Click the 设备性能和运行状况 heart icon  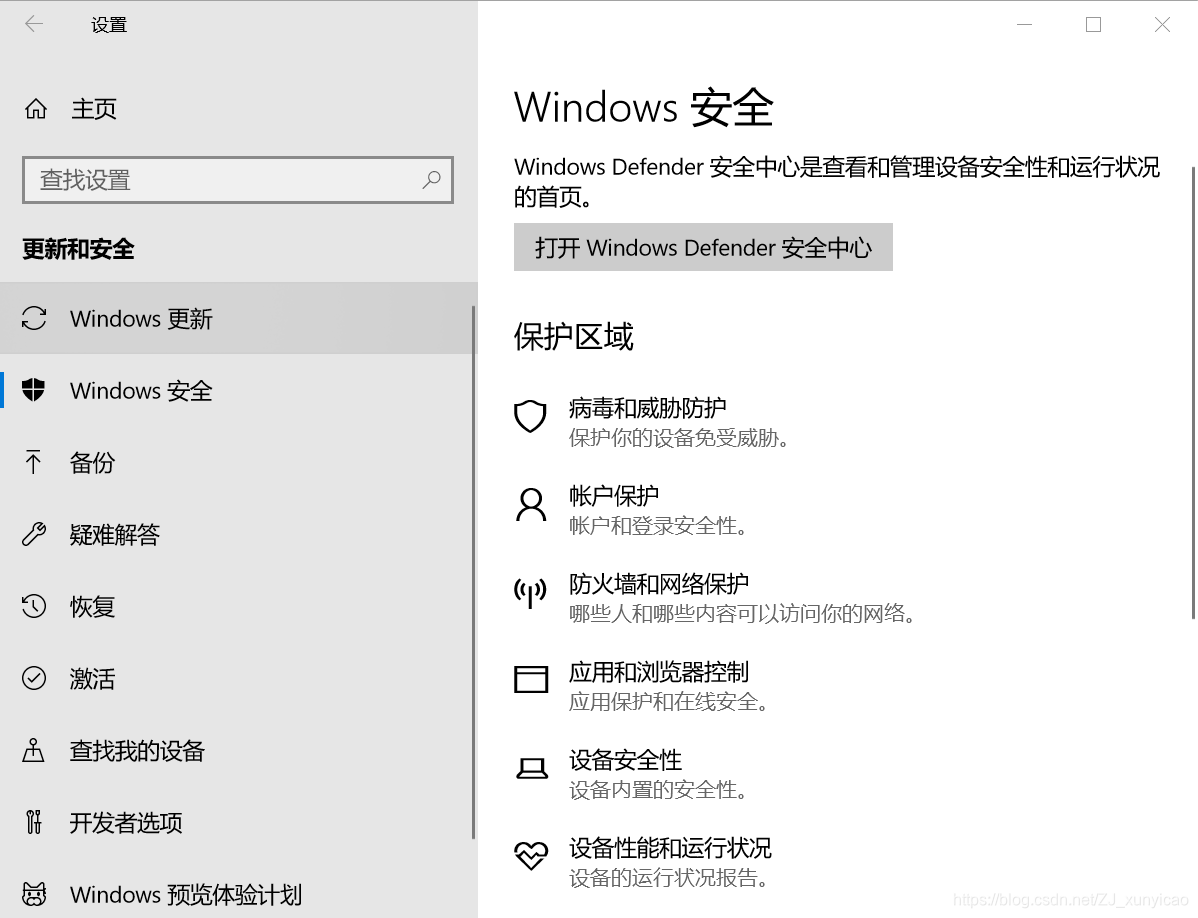click(531, 855)
